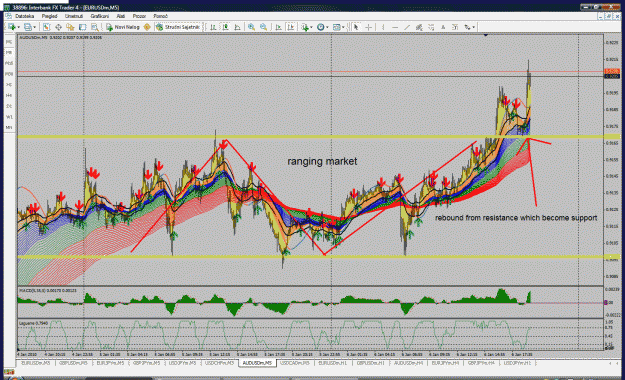Toggle chart auto scroll icon

[279, 27]
